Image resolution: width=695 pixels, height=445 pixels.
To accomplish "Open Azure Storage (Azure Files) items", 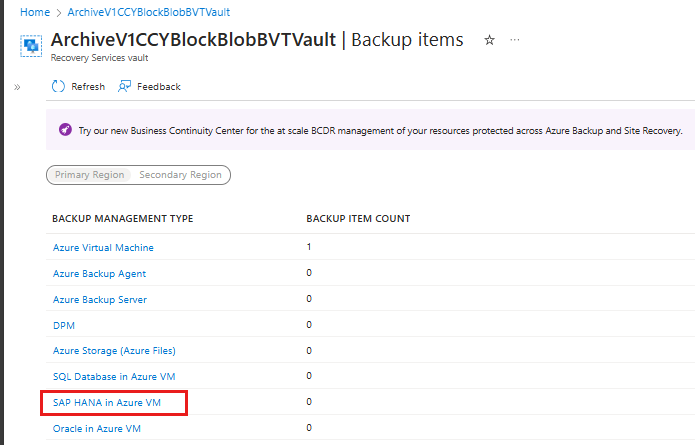I will pyautogui.click(x=114, y=351).
